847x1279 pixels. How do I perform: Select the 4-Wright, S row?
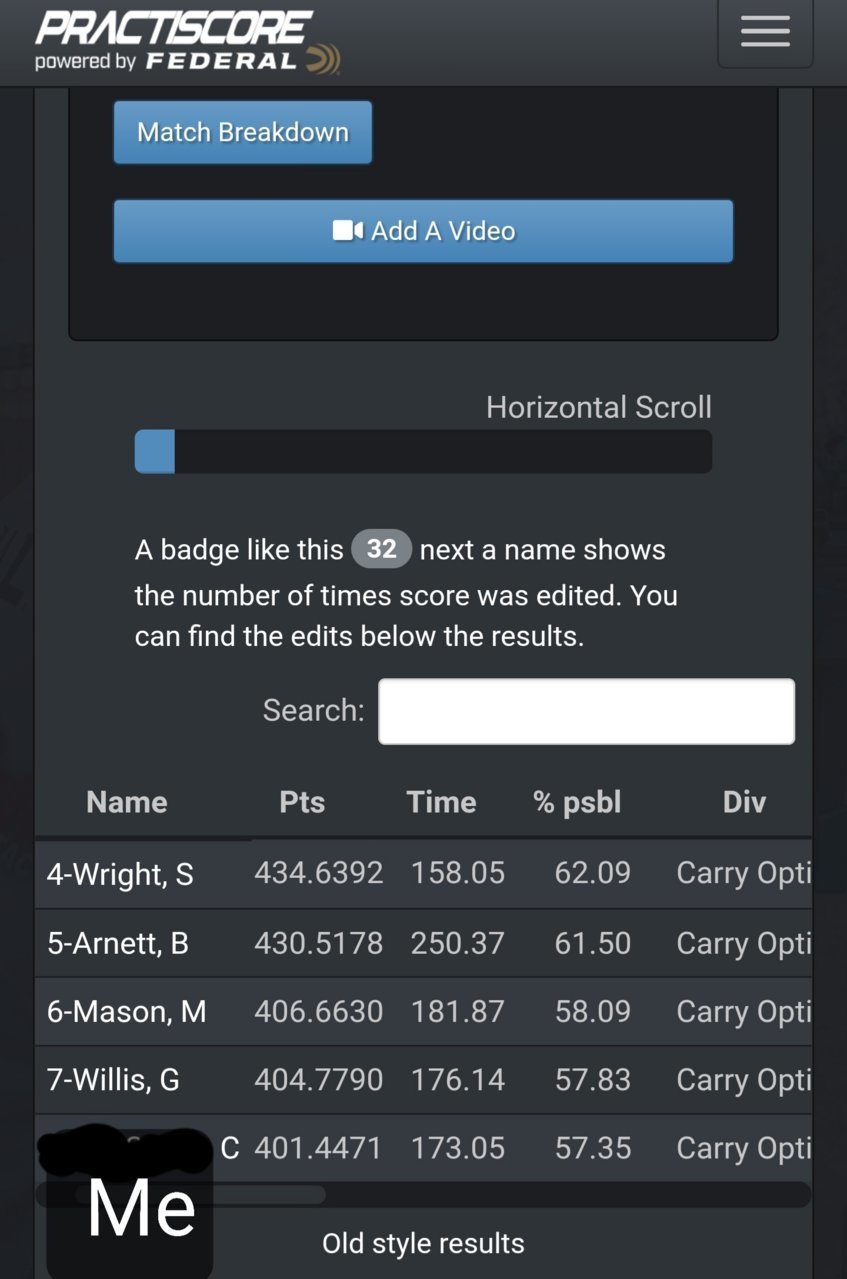tap(423, 873)
